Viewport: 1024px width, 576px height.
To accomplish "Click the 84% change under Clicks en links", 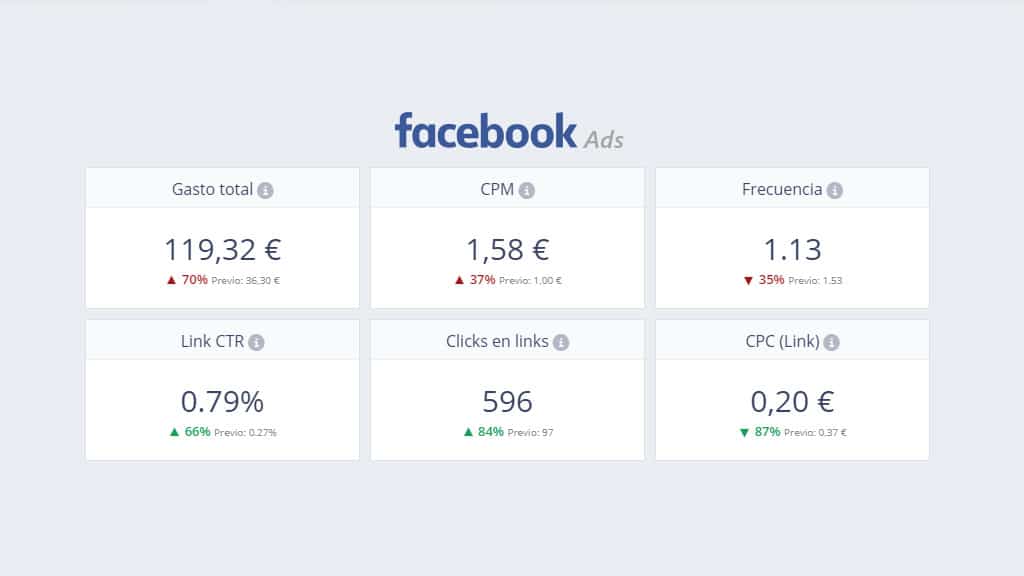I will click(x=491, y=432).
